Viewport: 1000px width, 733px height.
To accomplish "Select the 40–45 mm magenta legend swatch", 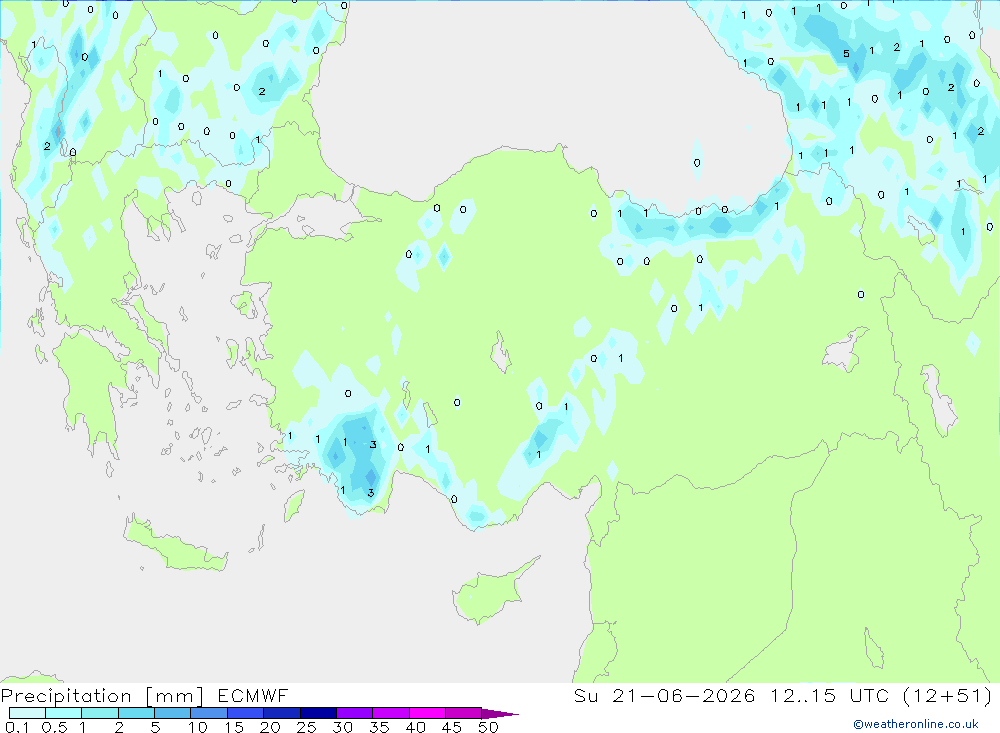I will point(427,713).
